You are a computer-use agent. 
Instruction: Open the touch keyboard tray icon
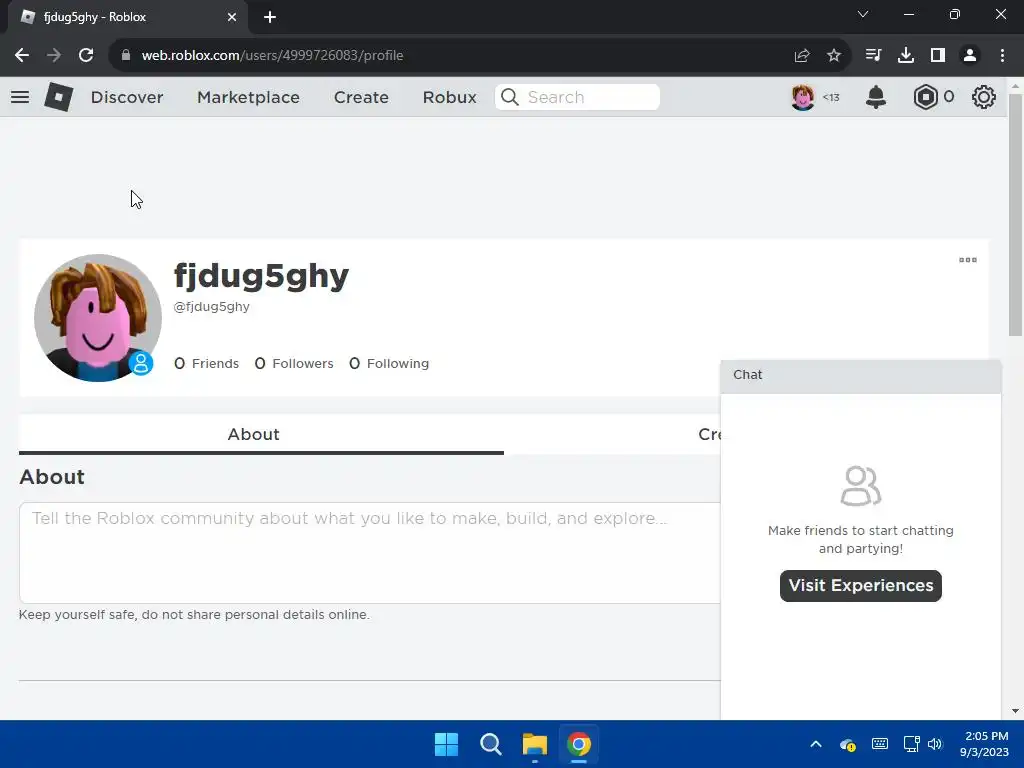point(880,744)
